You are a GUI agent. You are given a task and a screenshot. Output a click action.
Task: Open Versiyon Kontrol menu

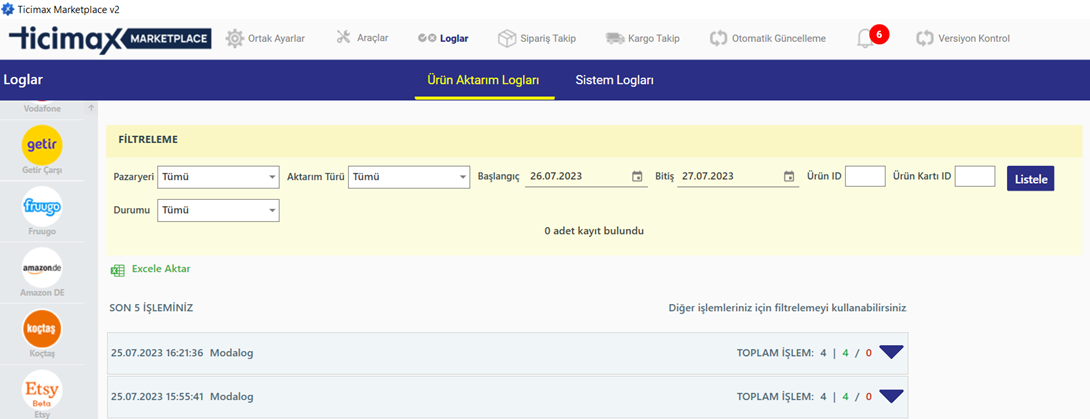pyautogui.click(x=963, y=38)
